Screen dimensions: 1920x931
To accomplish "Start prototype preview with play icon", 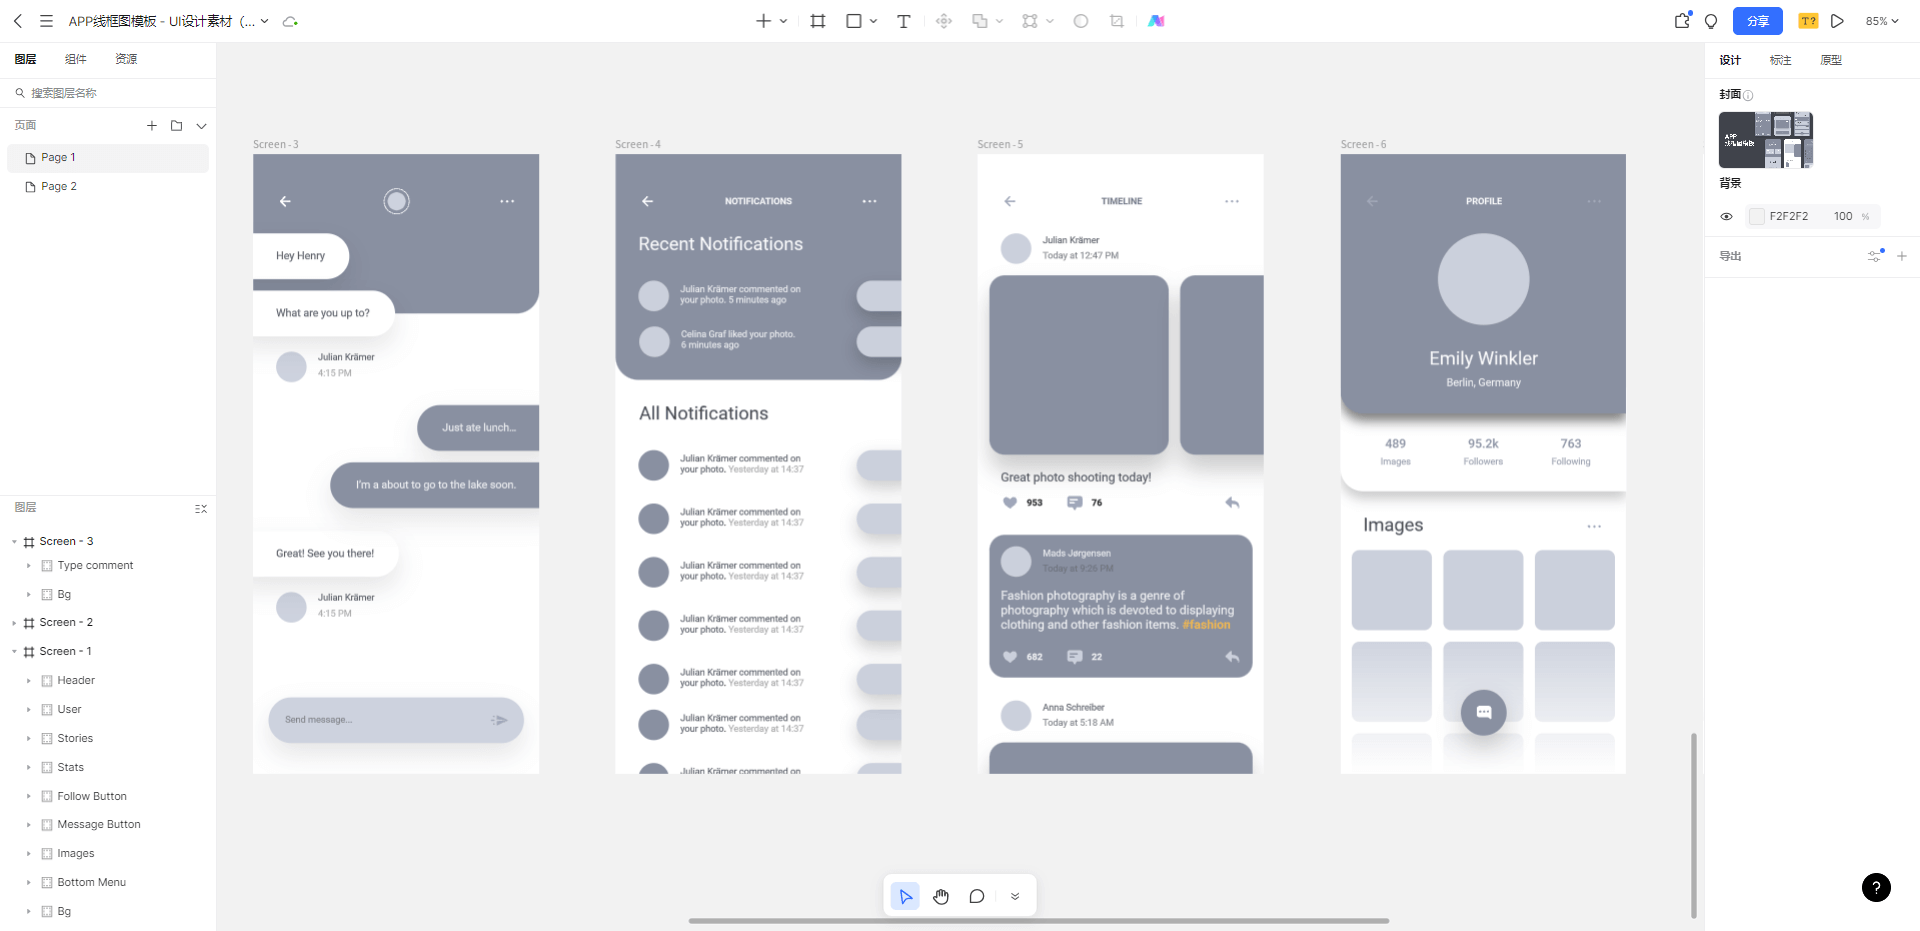I will coord(1837,21).
